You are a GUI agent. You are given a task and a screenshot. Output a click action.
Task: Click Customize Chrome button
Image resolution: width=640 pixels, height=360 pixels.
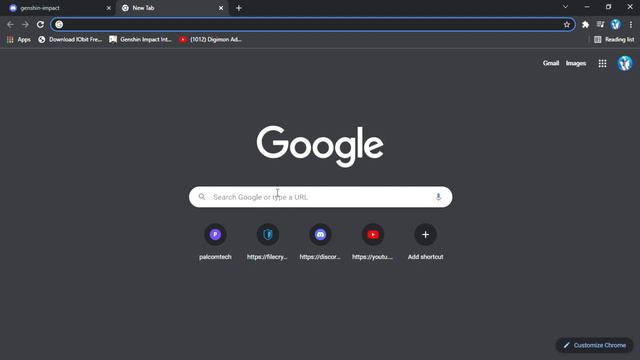pyautogui.click(x=594, y=345)
